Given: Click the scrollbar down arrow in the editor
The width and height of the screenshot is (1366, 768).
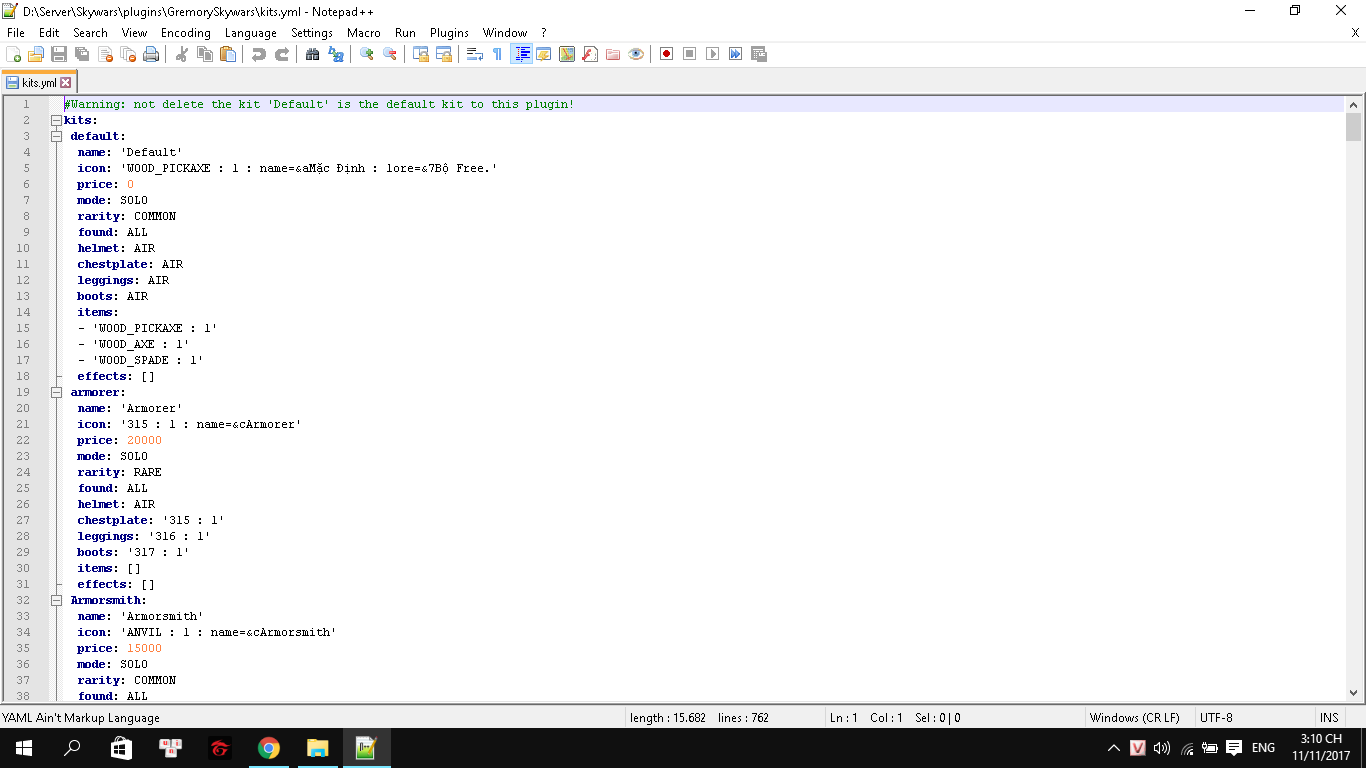Looking at the screenshot, I should pos(1354,691).
